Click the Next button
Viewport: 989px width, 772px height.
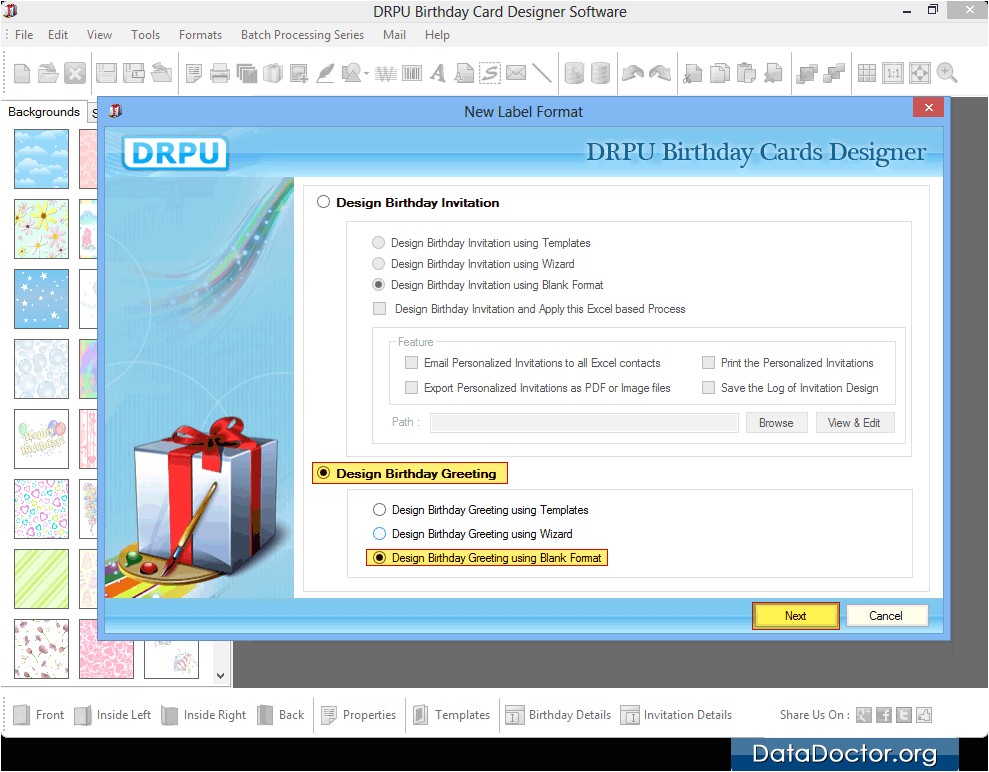coord(795,615)
